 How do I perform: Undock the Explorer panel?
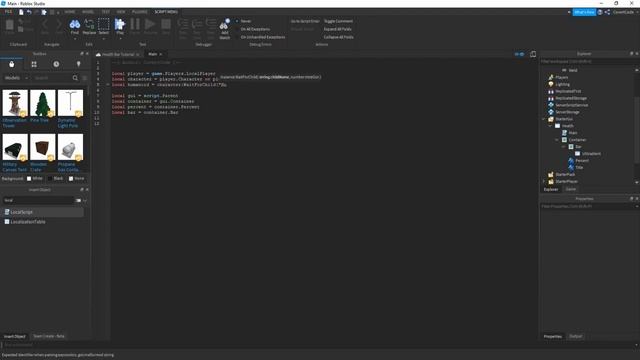(631, 53)
